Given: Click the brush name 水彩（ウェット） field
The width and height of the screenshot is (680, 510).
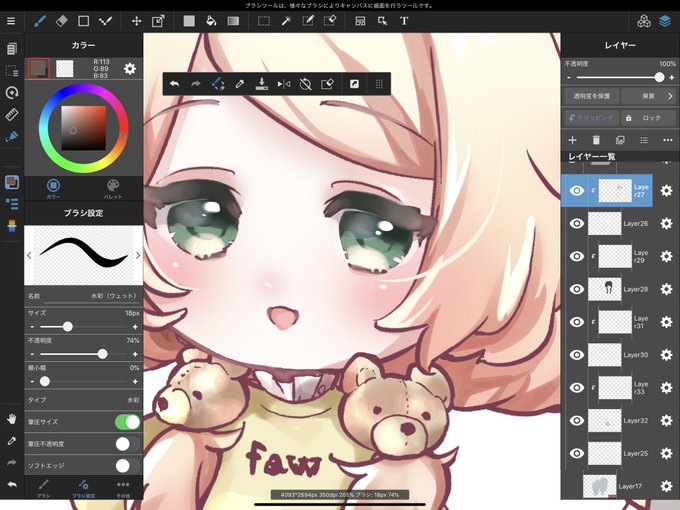Looking at the screenshot, I should [83, 296].
